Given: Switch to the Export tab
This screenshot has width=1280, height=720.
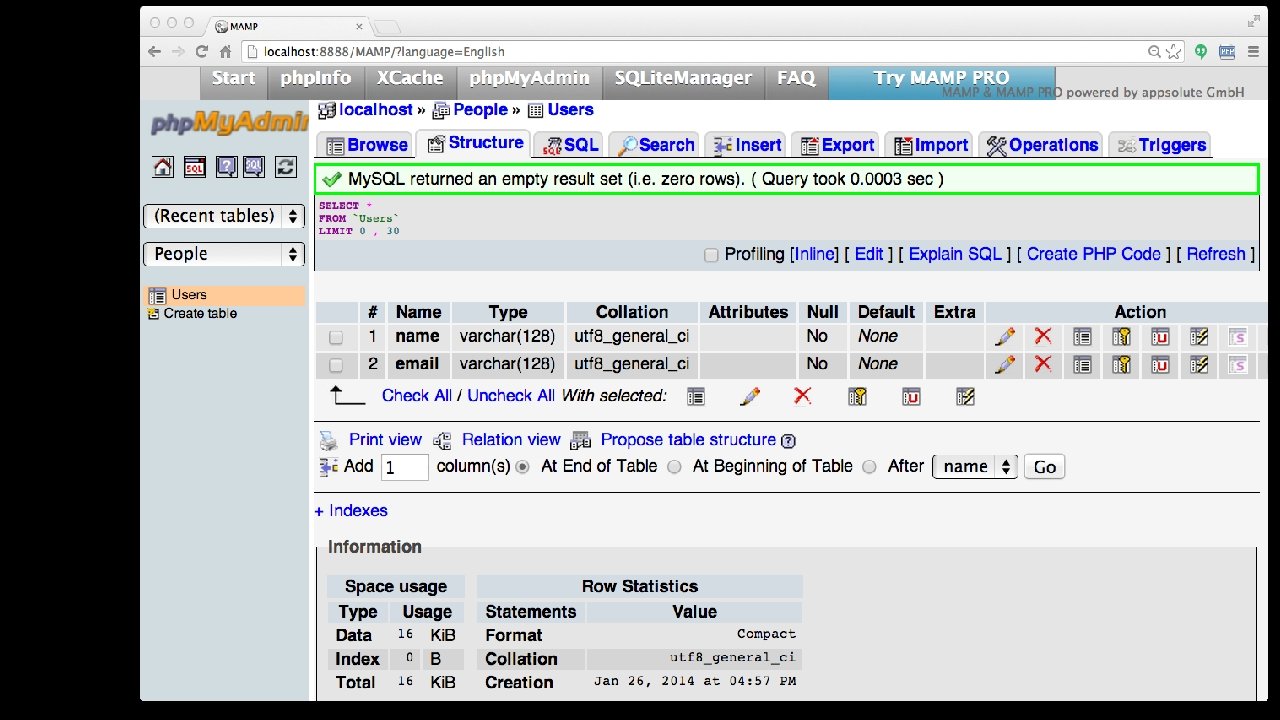Looking at the screenshot, I should [836, 145].
